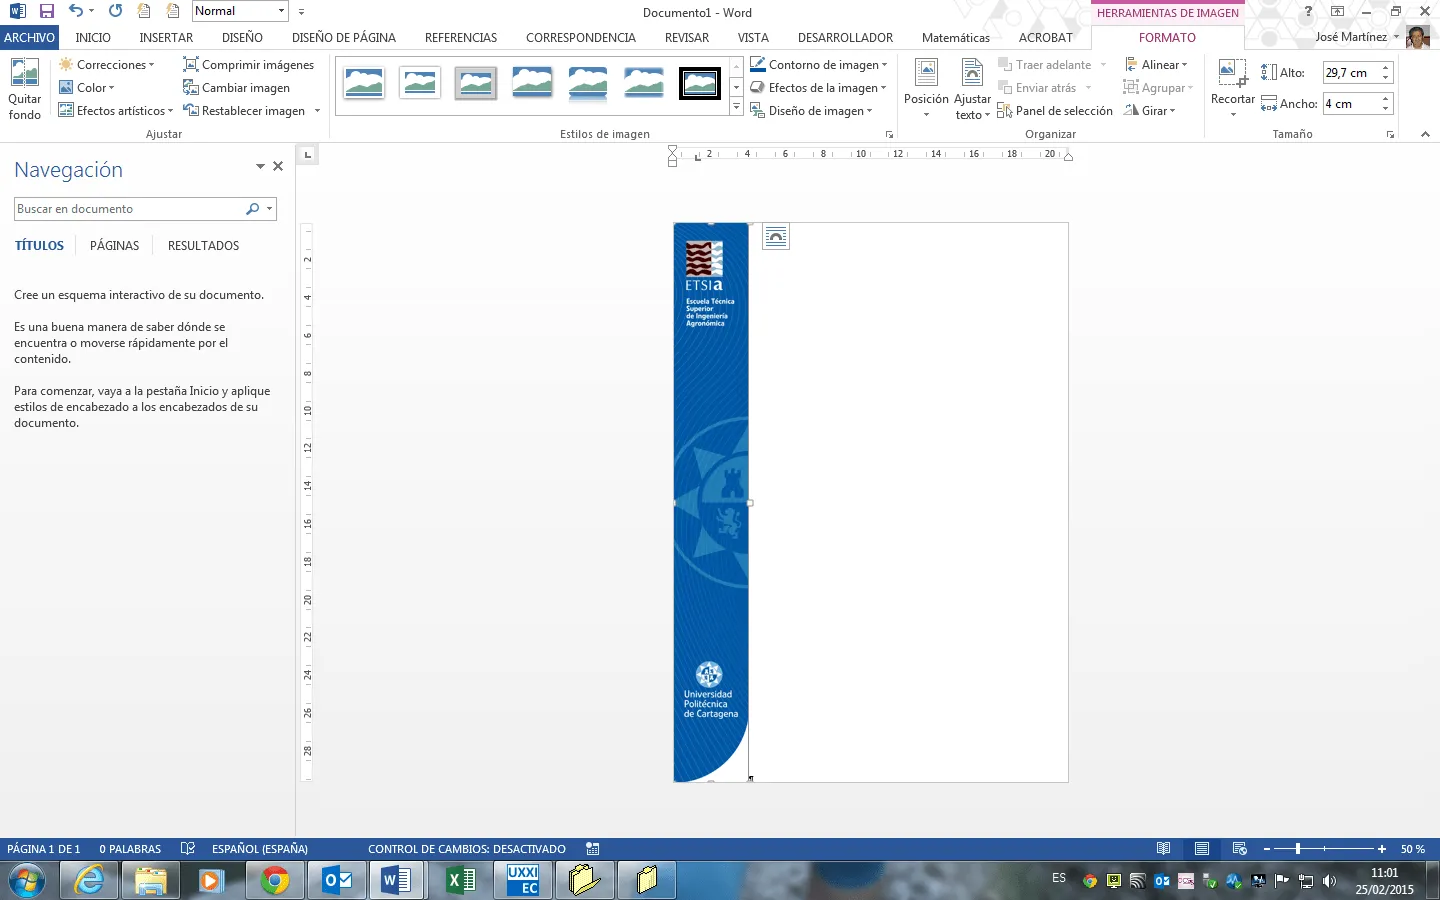Open the ARCHIVO tab
Screen dimensions: 1440x900
click(x=29, y=37)
